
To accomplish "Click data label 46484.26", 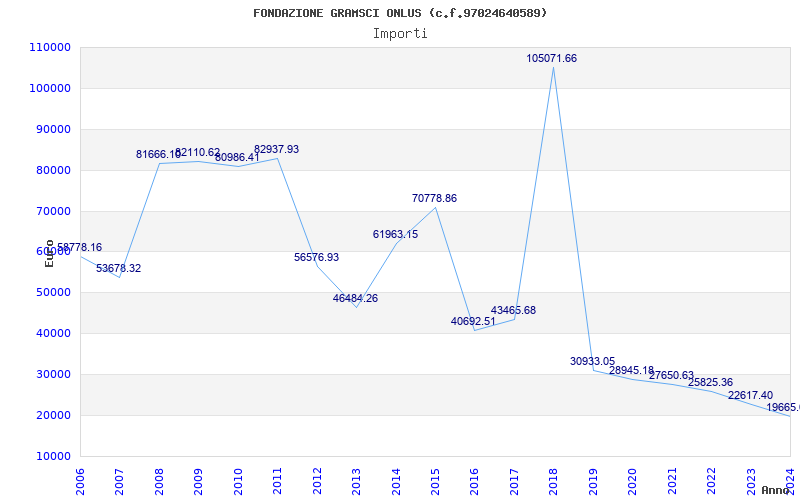I will point(356,298).
